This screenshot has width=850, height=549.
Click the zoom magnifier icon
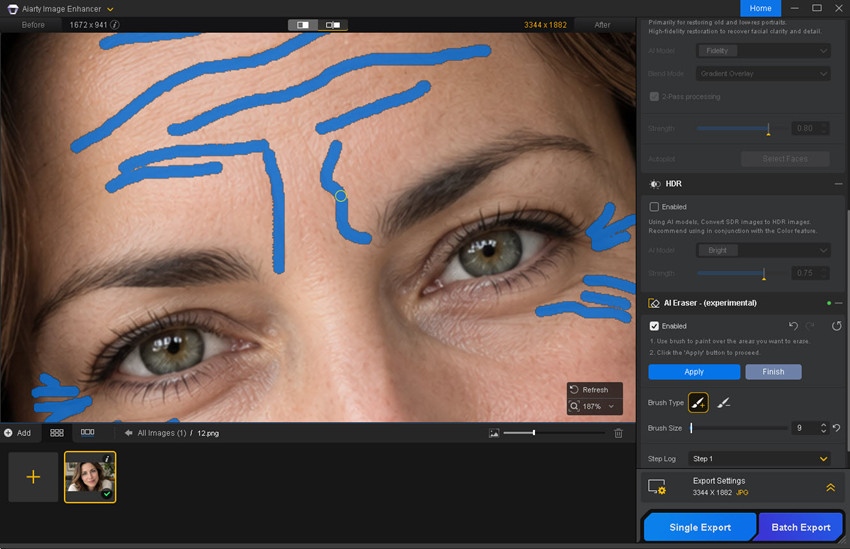pos(574,406)
